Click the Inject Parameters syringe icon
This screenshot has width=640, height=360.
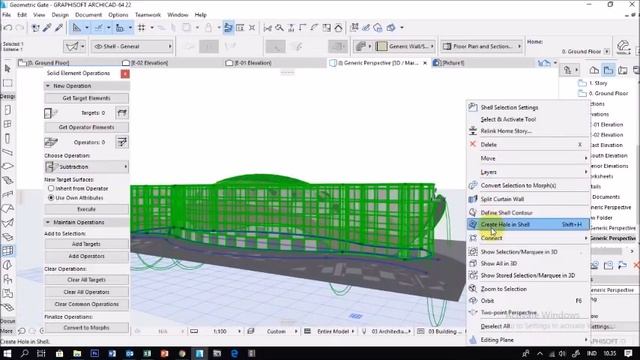(59, 28)
